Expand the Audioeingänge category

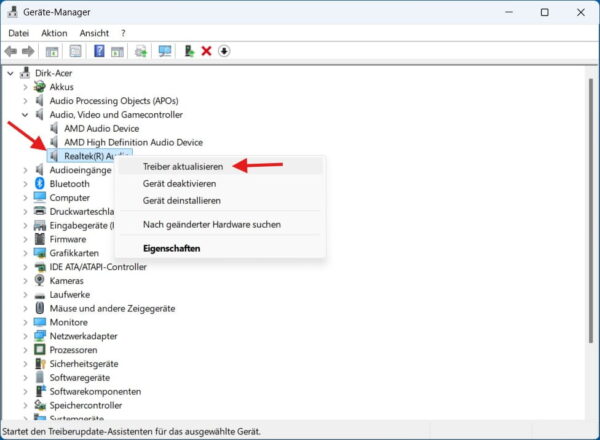[25, 170]
